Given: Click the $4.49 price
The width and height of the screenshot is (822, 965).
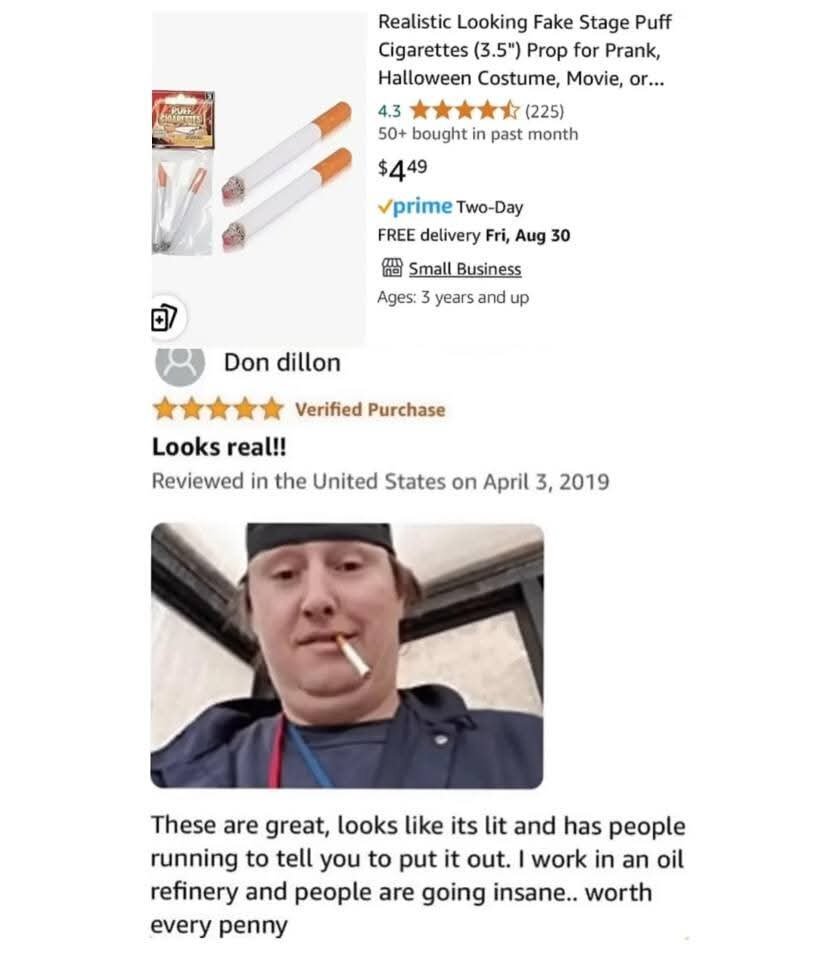Looking at the screenshot, I should coord(402,169).
